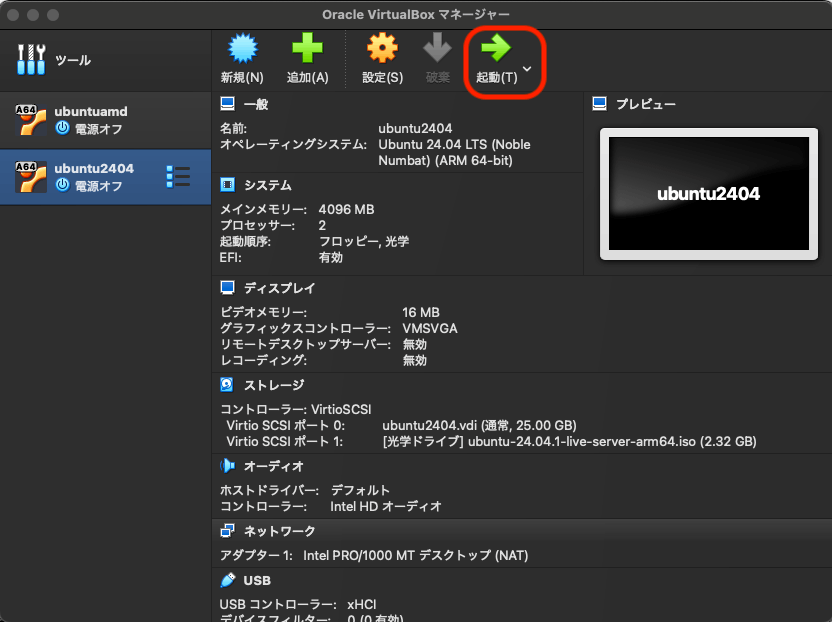
Task: Click ubuntu2404 power off status icon
Action: [63, 185]
